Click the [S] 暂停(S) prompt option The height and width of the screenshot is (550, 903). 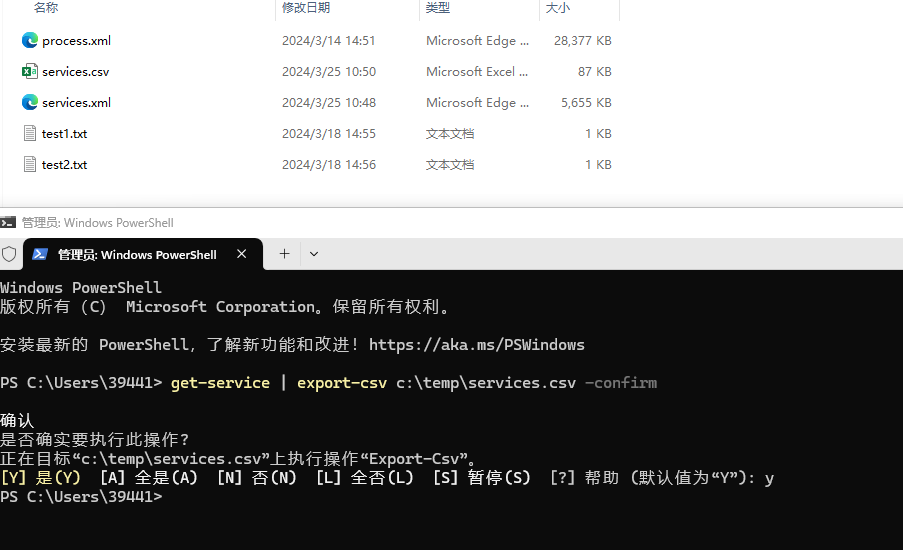[482, 477]
